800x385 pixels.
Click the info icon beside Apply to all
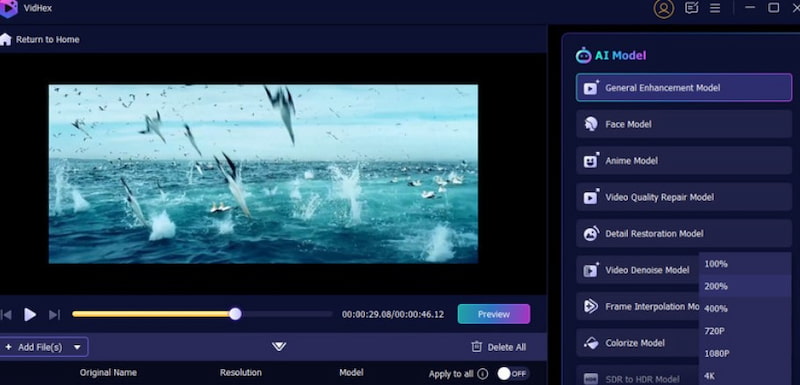483,374
